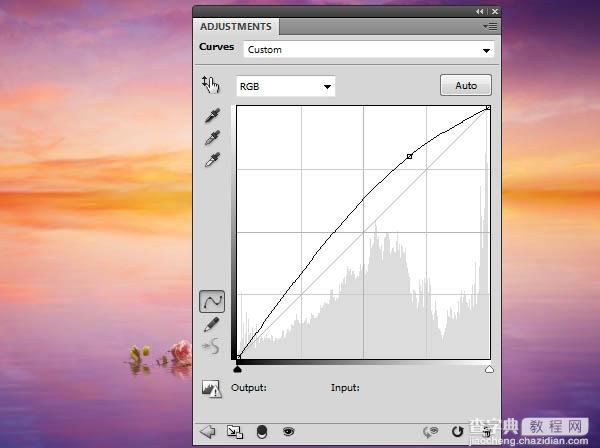Viewport: 600px width, 448px height.
Task: Click the Input value label
Action: 345,388
